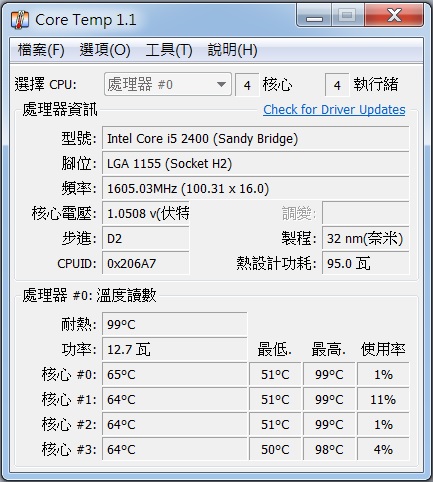Click the Check for Driver Updates link
433x482 pixels.
[334, 110]
